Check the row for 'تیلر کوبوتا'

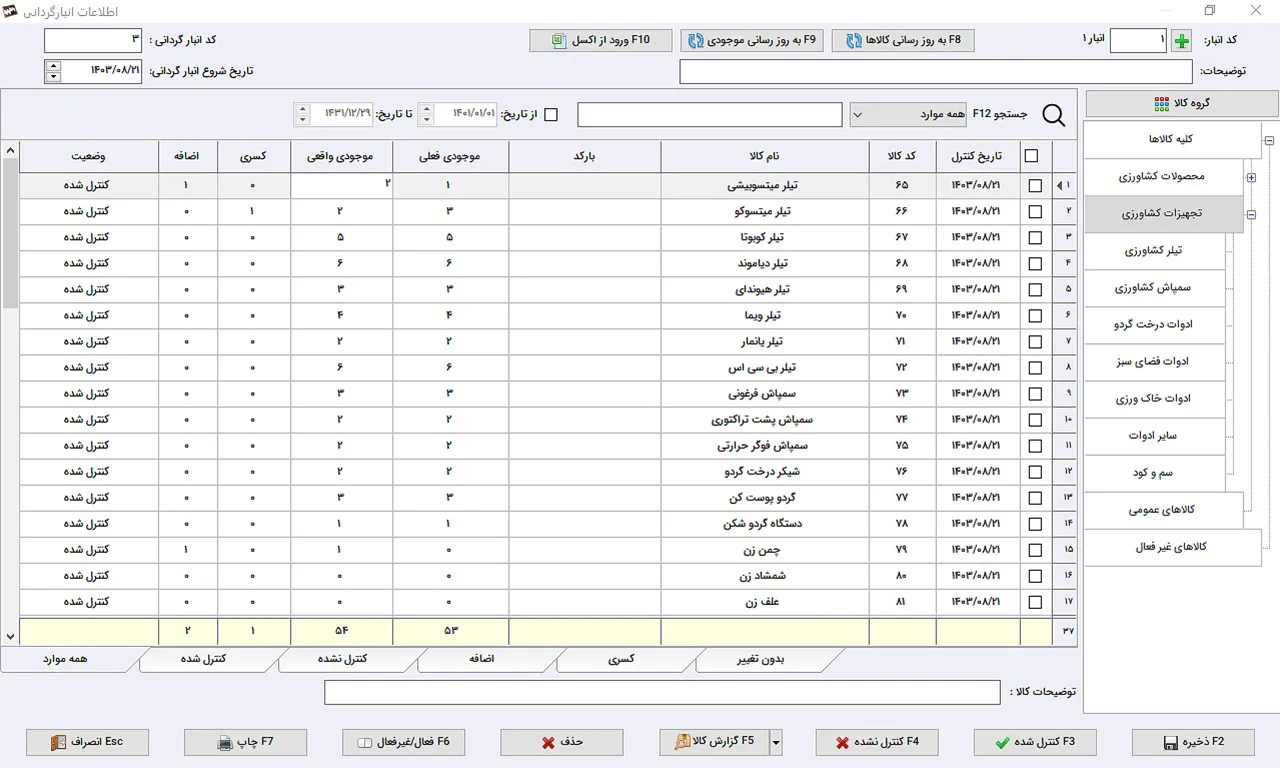[x=1035, y=238]
